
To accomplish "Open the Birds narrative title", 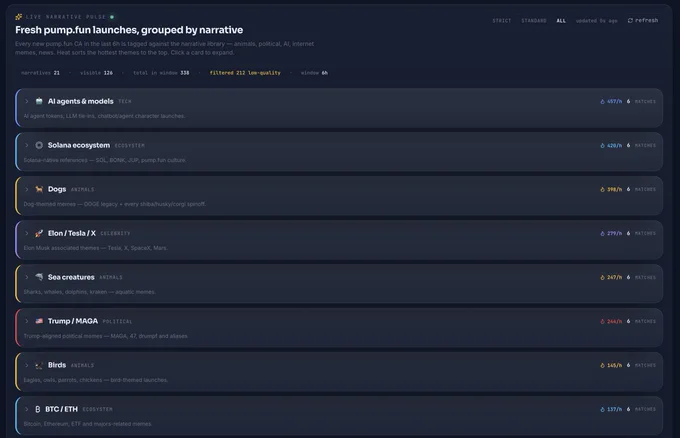I will (57, 365).
